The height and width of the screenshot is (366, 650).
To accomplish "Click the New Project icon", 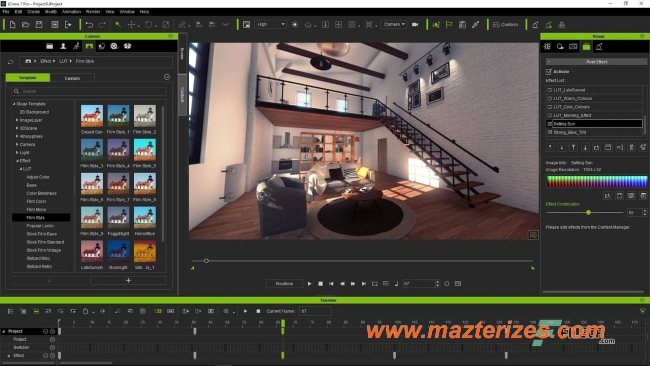I will tap(12, 25).
